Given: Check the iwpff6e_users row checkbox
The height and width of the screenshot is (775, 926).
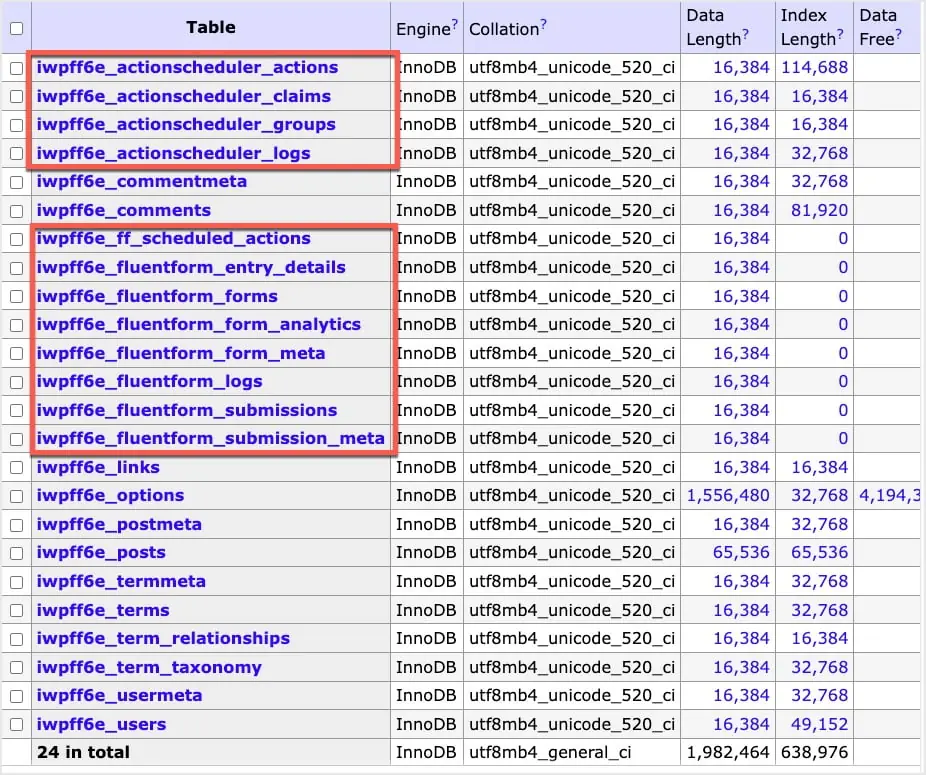Looking at the screenshot, I should (15, 724).
